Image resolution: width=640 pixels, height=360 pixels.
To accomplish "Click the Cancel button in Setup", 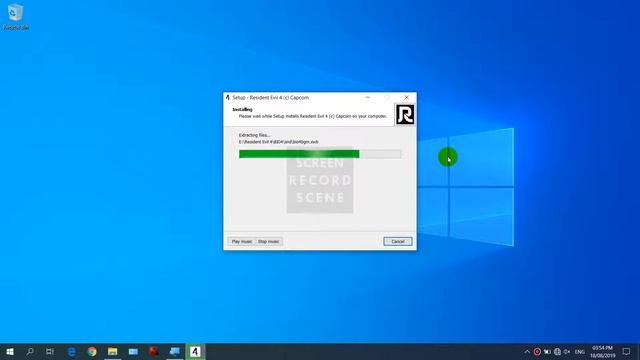I will point(398,242).
